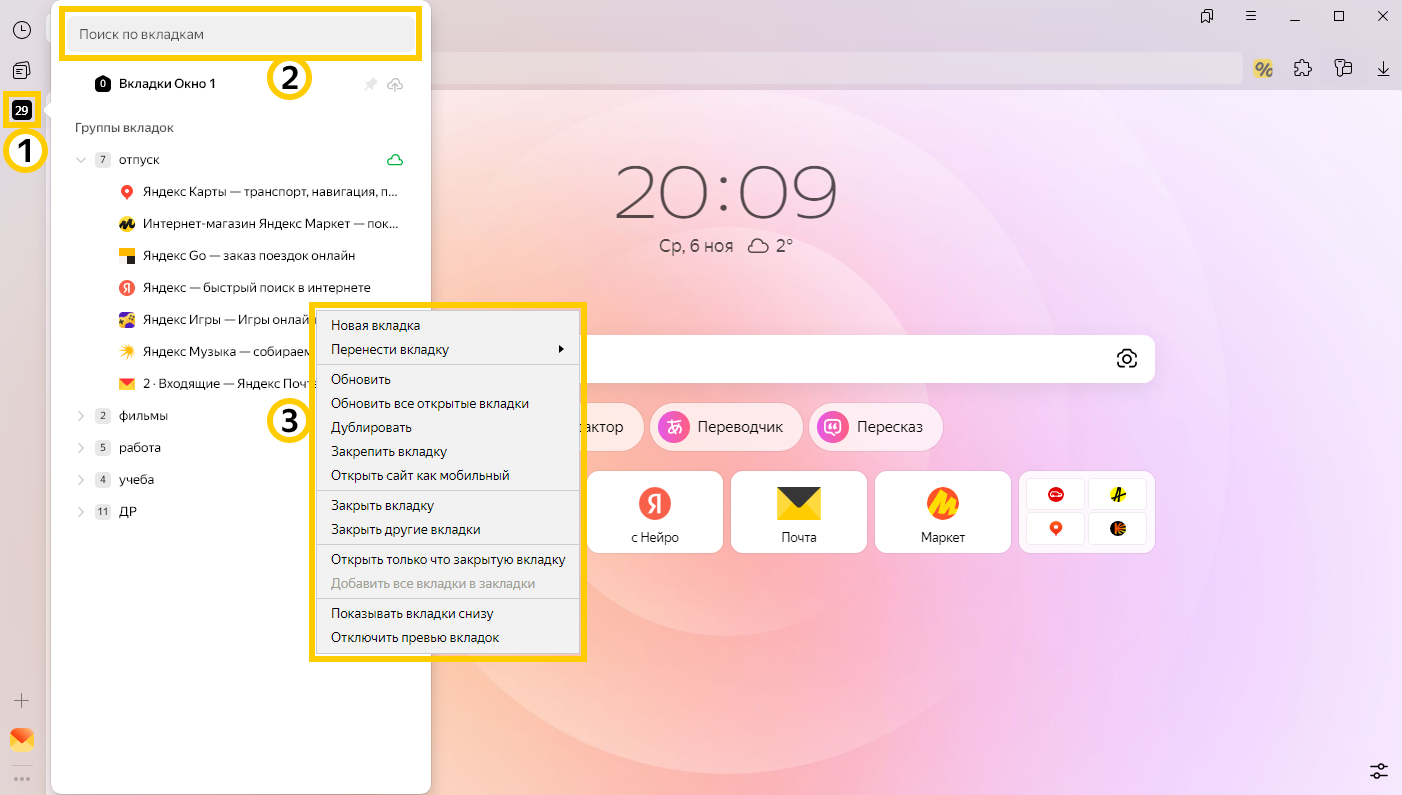Open the Почта tile
This screenshot has height=795, width=1402.
coord(799,512)
